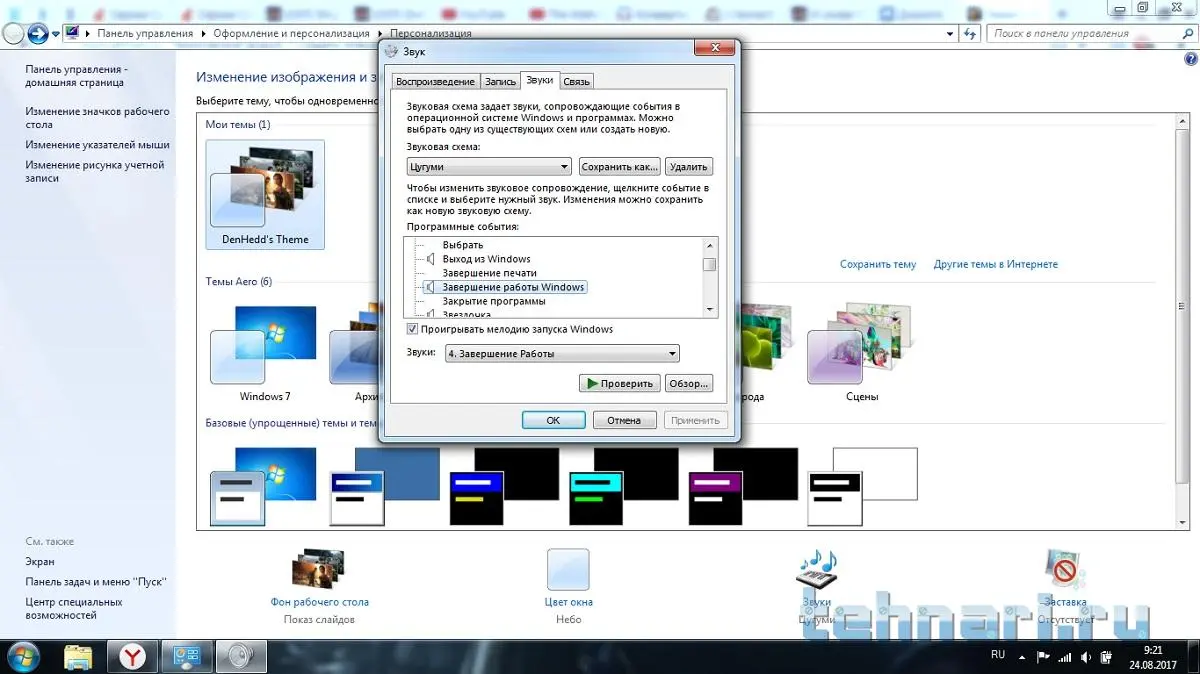Open the Screen Saver icon
Image resolution: width=1200 pixels, height=674 pixels.
coord(1064,570)
